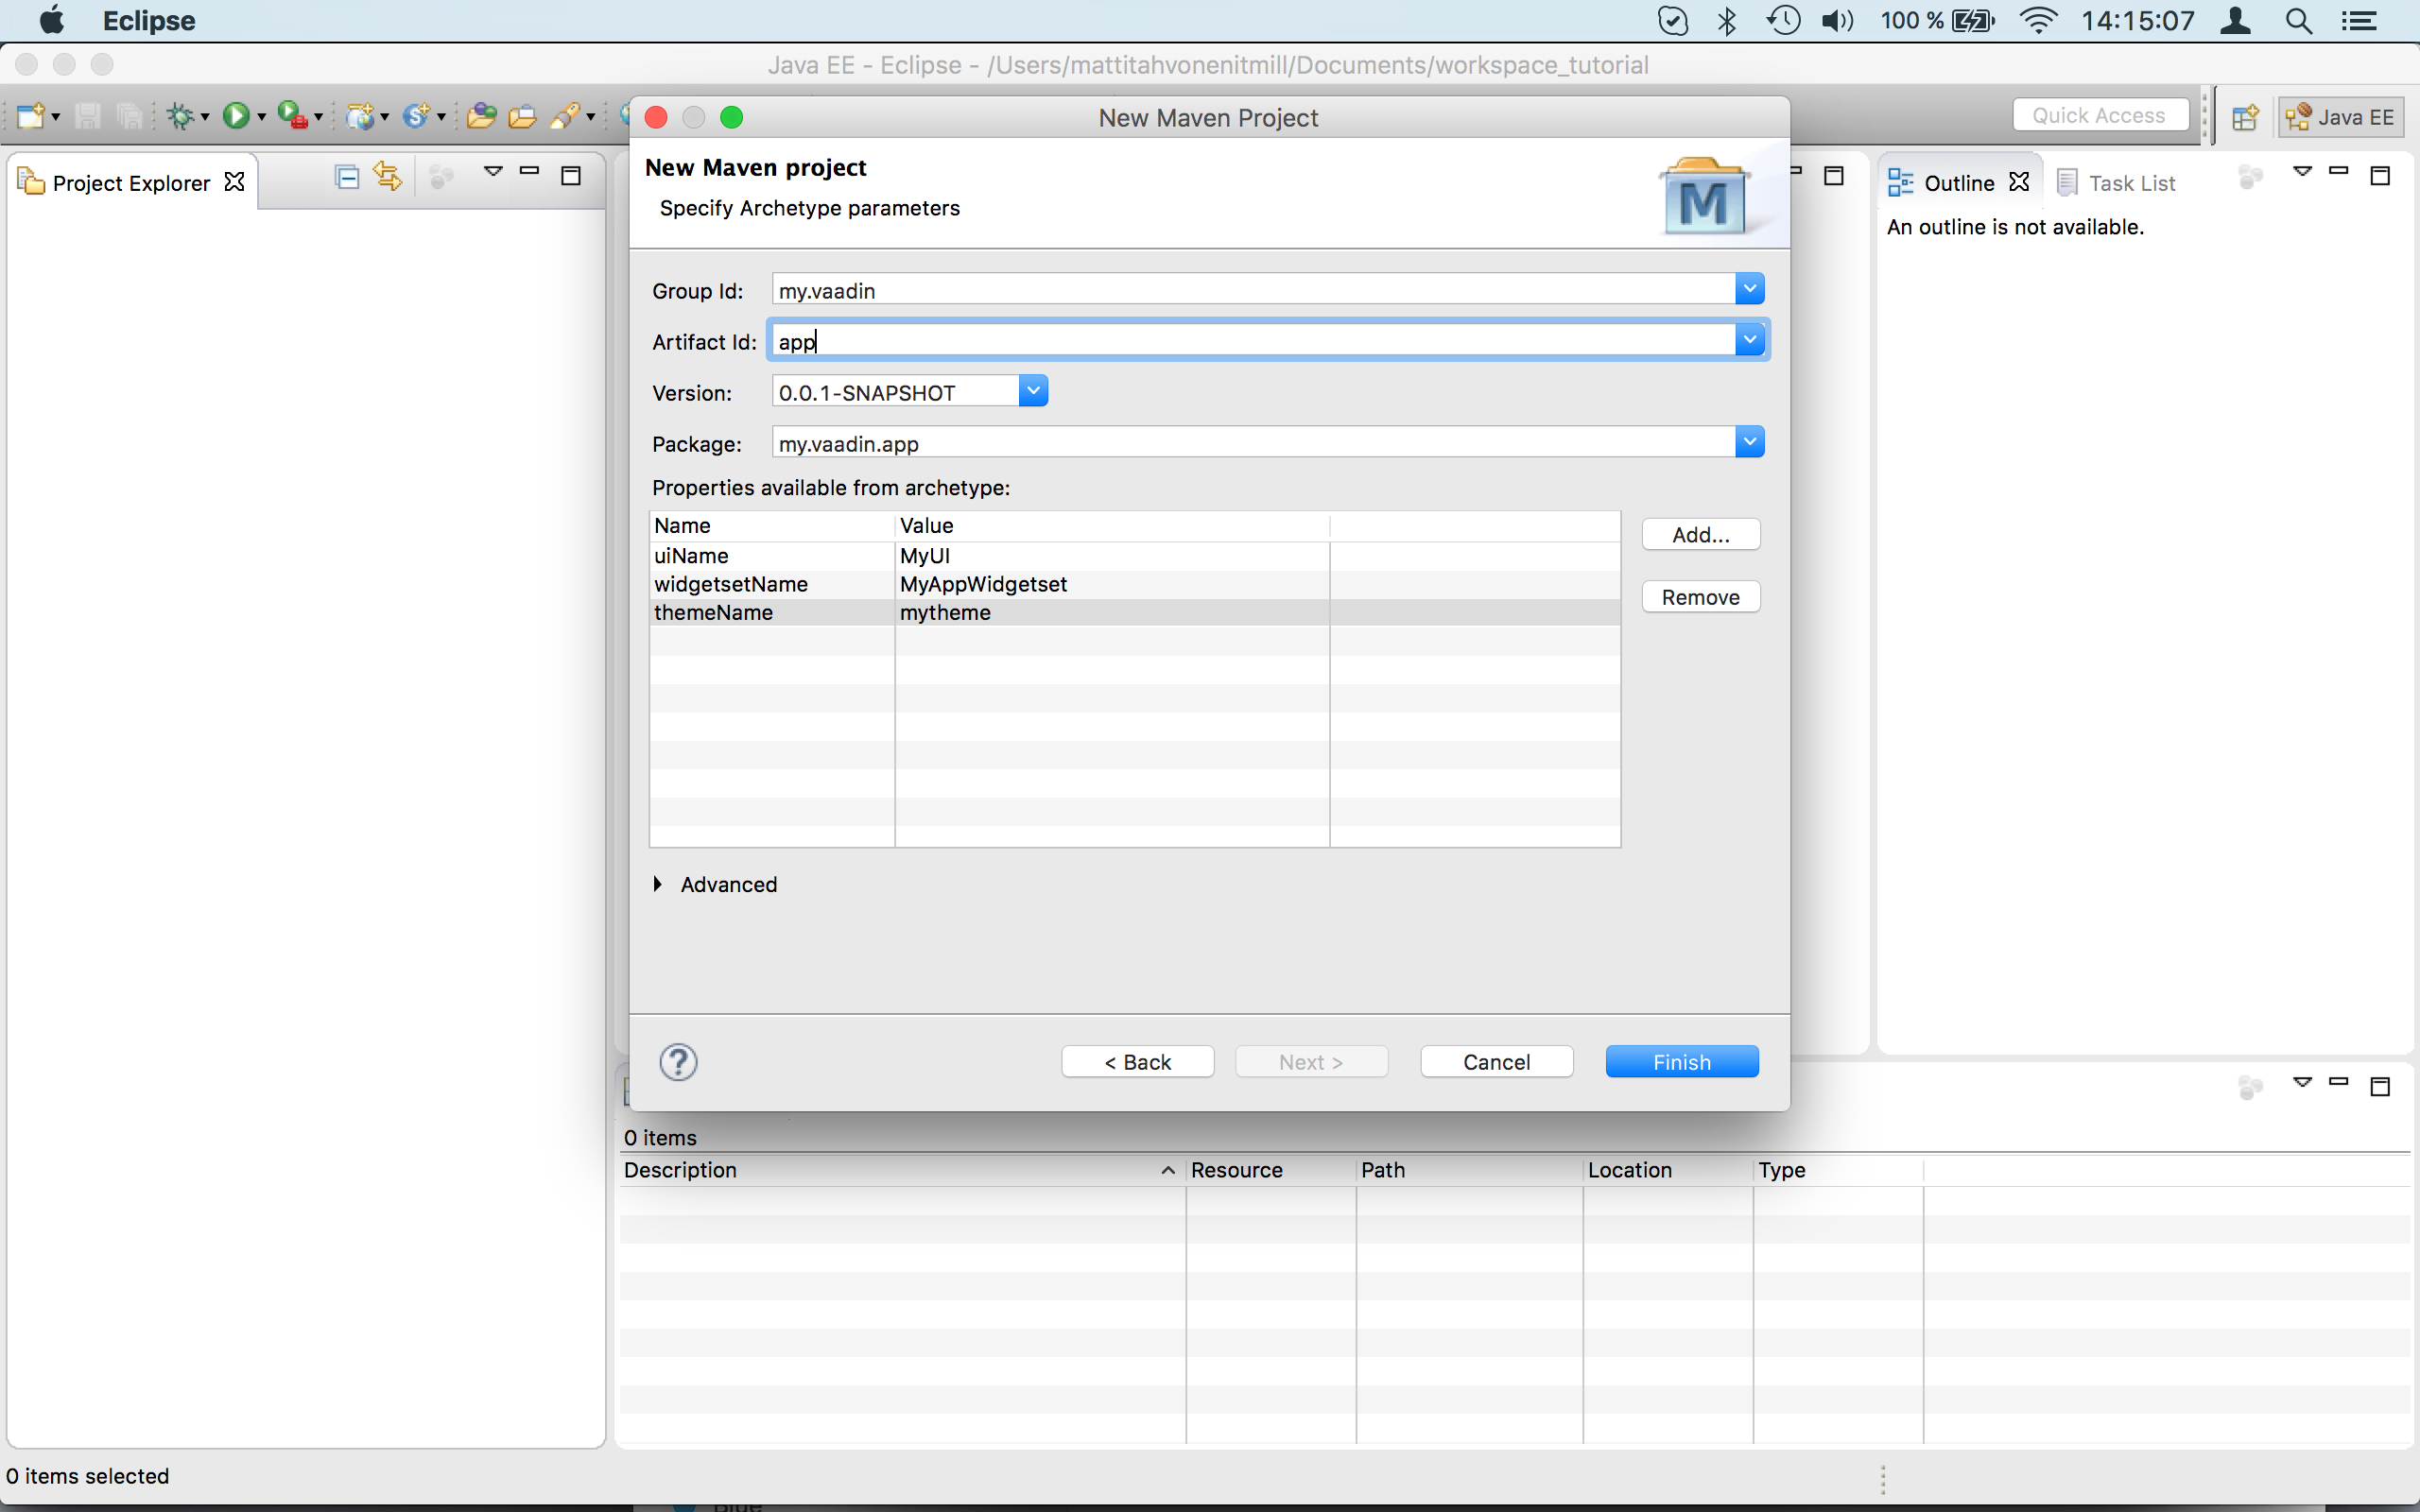
Task: Switch to the Java EE perspective button
Action: (2341, 117)
